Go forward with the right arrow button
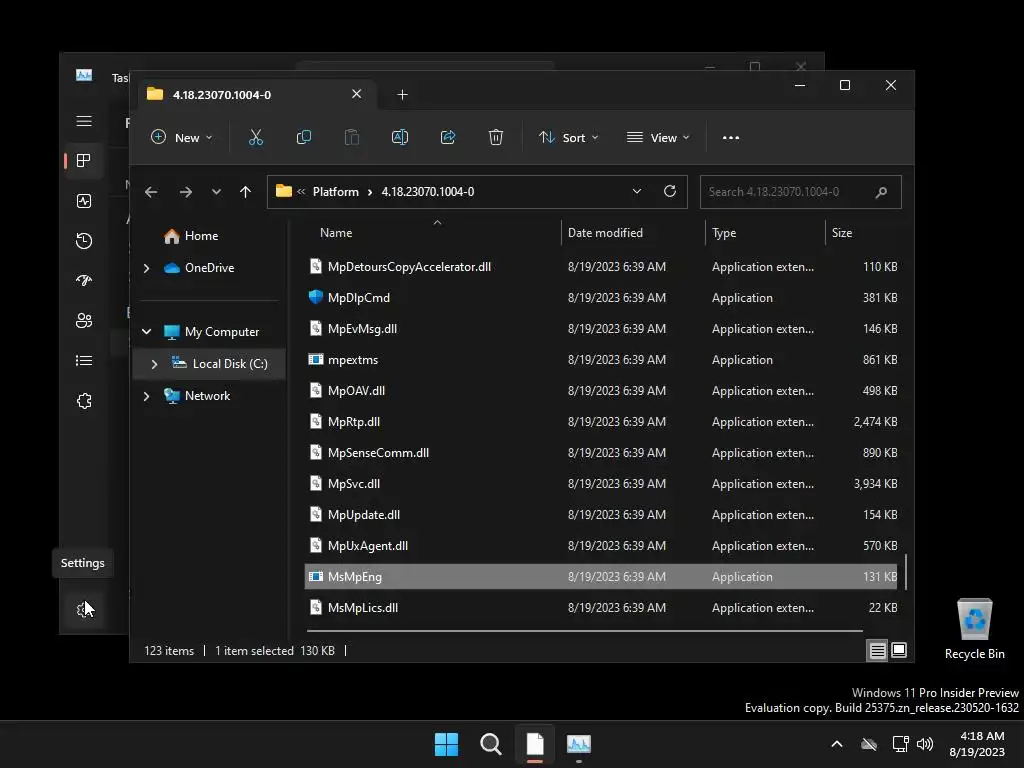 (185, 192)
